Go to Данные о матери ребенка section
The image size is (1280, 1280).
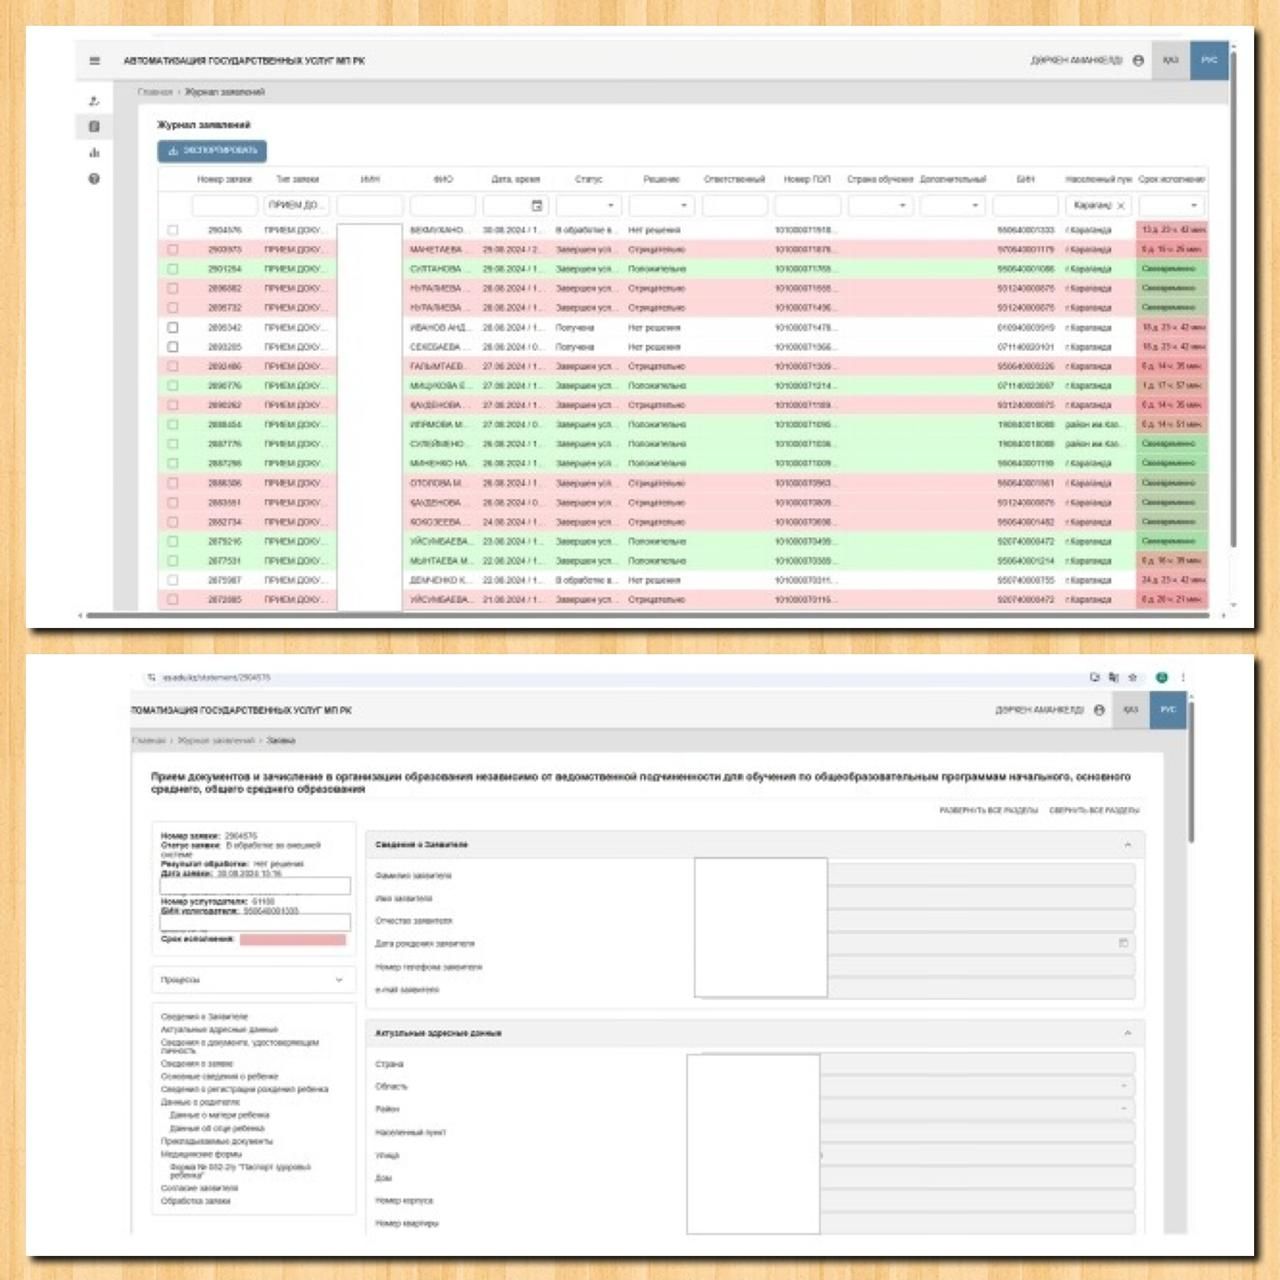tap(219, 1115)
